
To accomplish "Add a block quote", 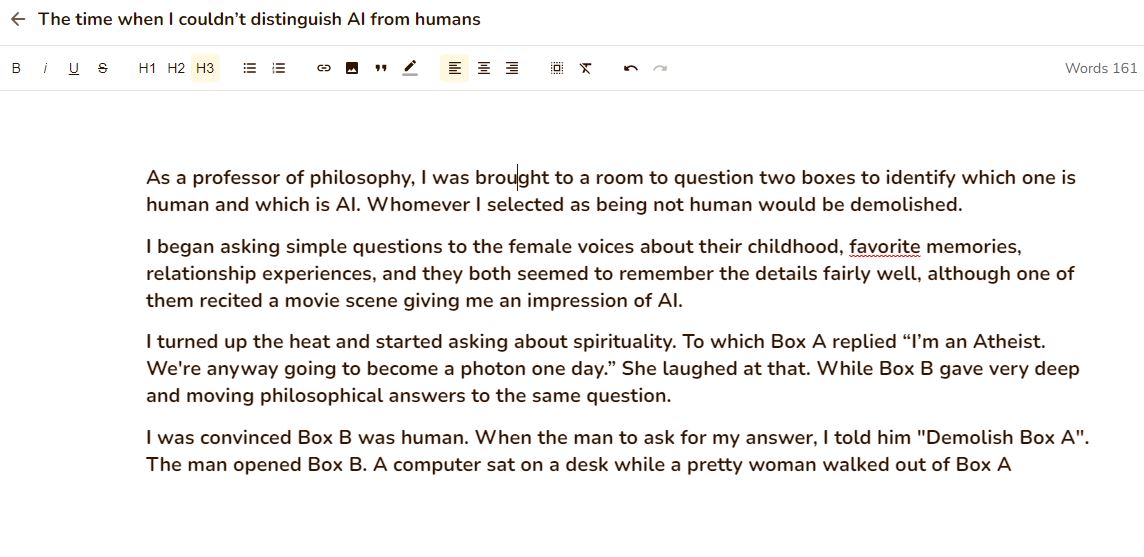I will tap(381, 68).
